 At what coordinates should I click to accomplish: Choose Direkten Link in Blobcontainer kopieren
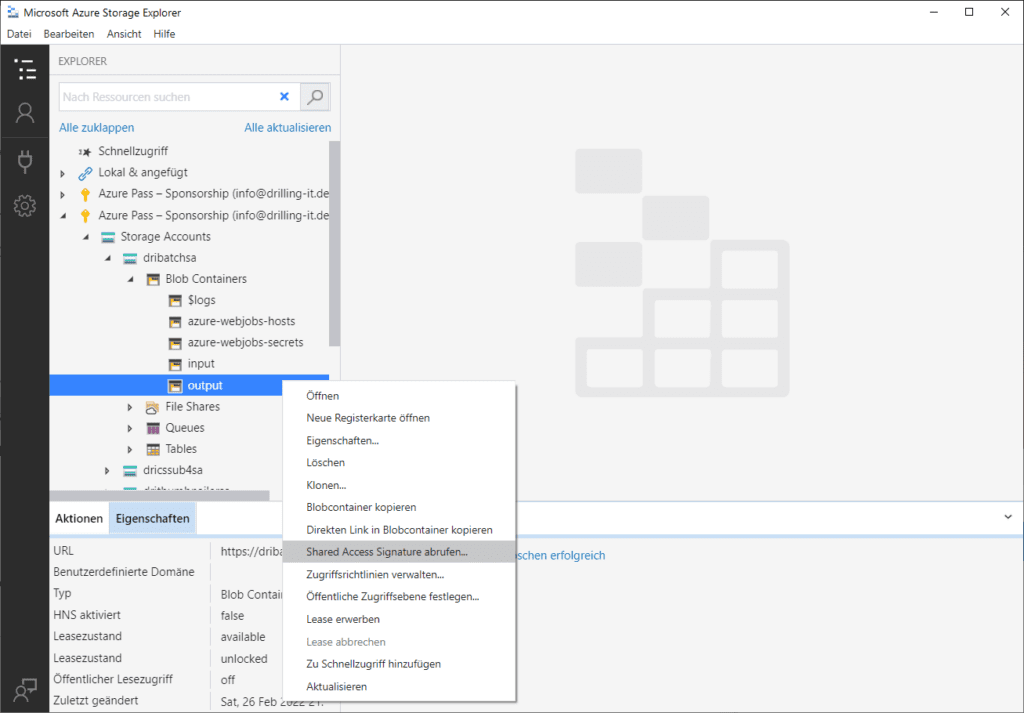399,530
